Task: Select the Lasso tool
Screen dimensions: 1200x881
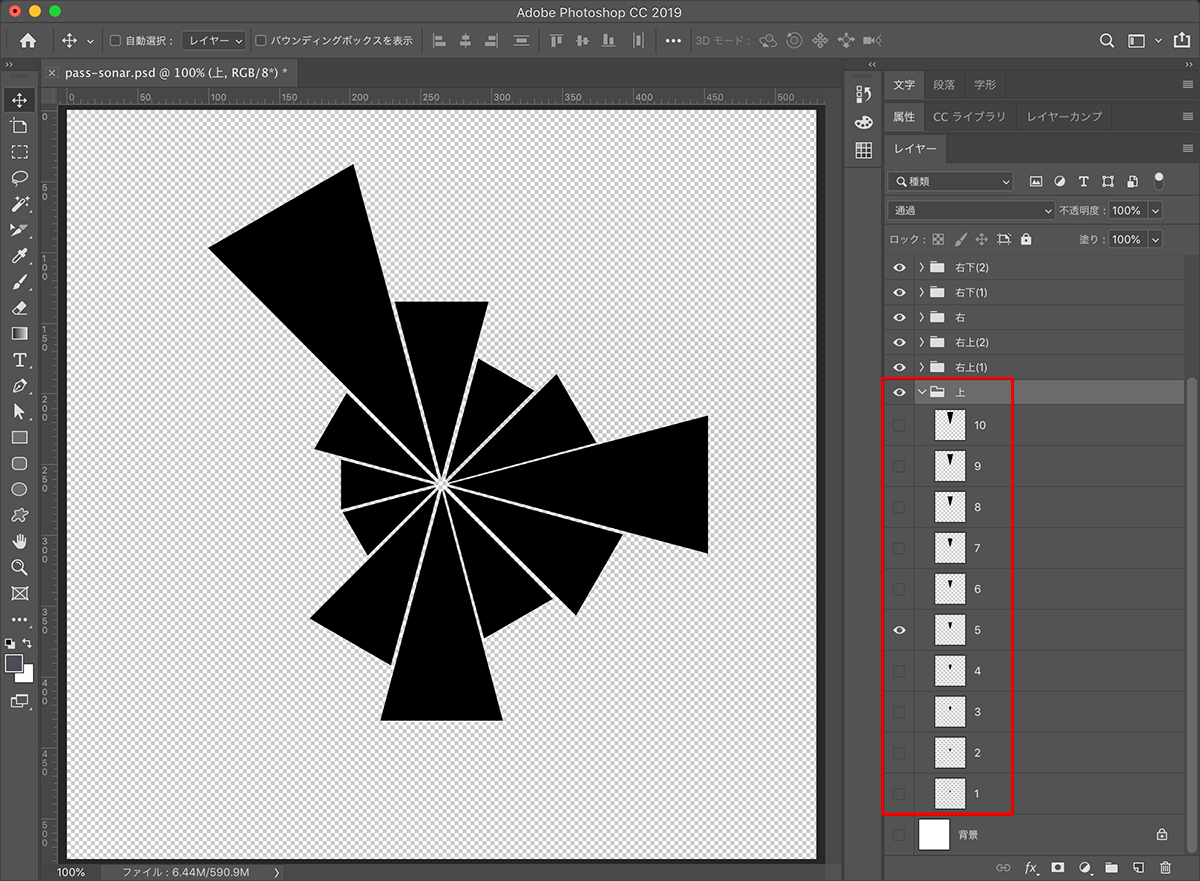Action: [19, 178]
